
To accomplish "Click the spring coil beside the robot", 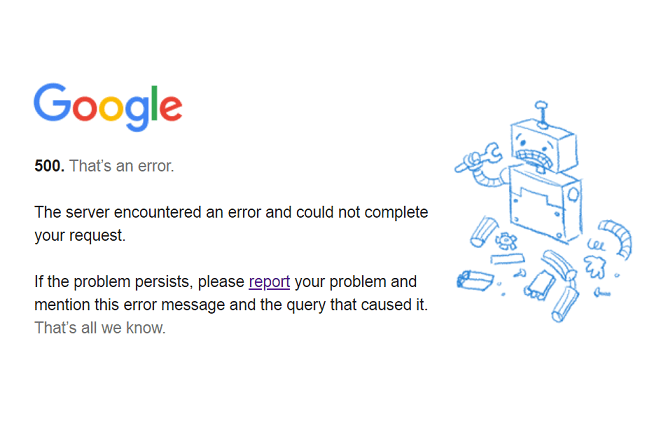I will click(x=596, y=244).
